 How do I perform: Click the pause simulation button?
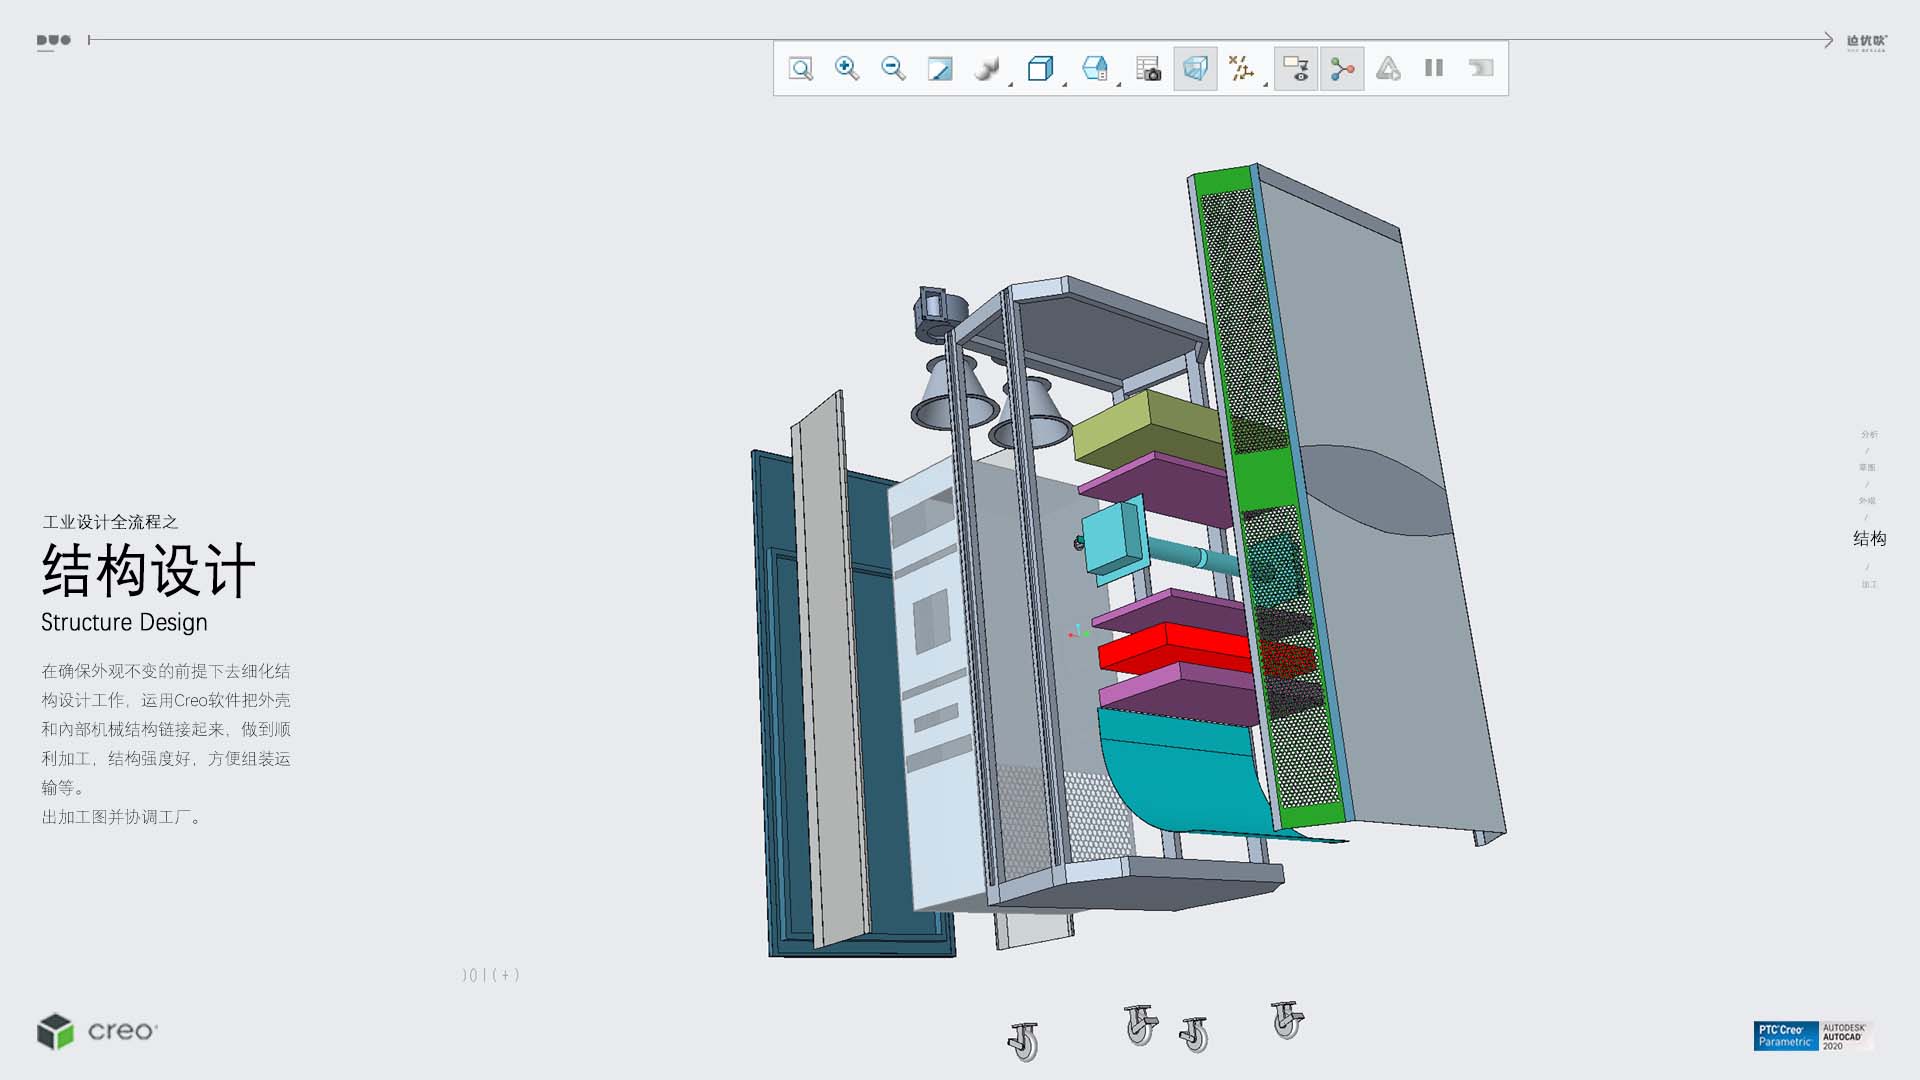point(1434,69)
